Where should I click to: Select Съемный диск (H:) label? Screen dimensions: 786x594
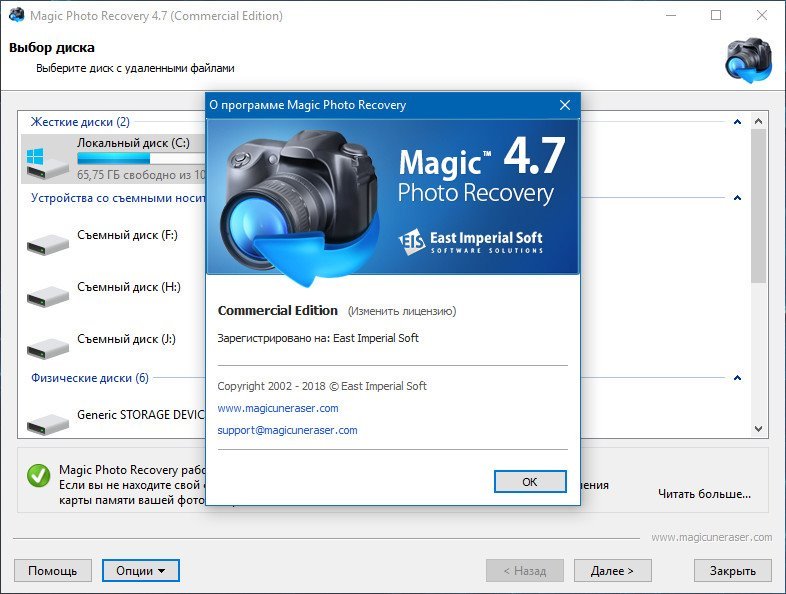[x=129, y=287]
